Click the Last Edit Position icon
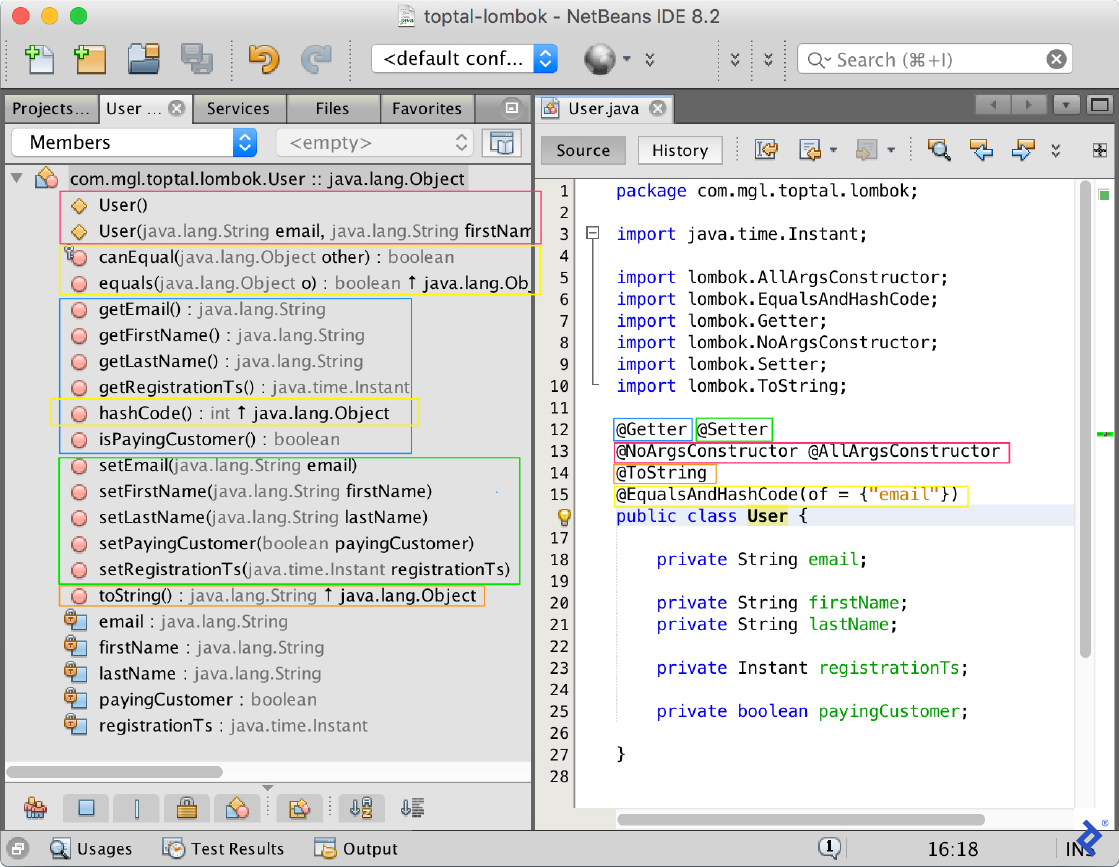This screenshot has height=867, width=1119. tap(765, 150)
